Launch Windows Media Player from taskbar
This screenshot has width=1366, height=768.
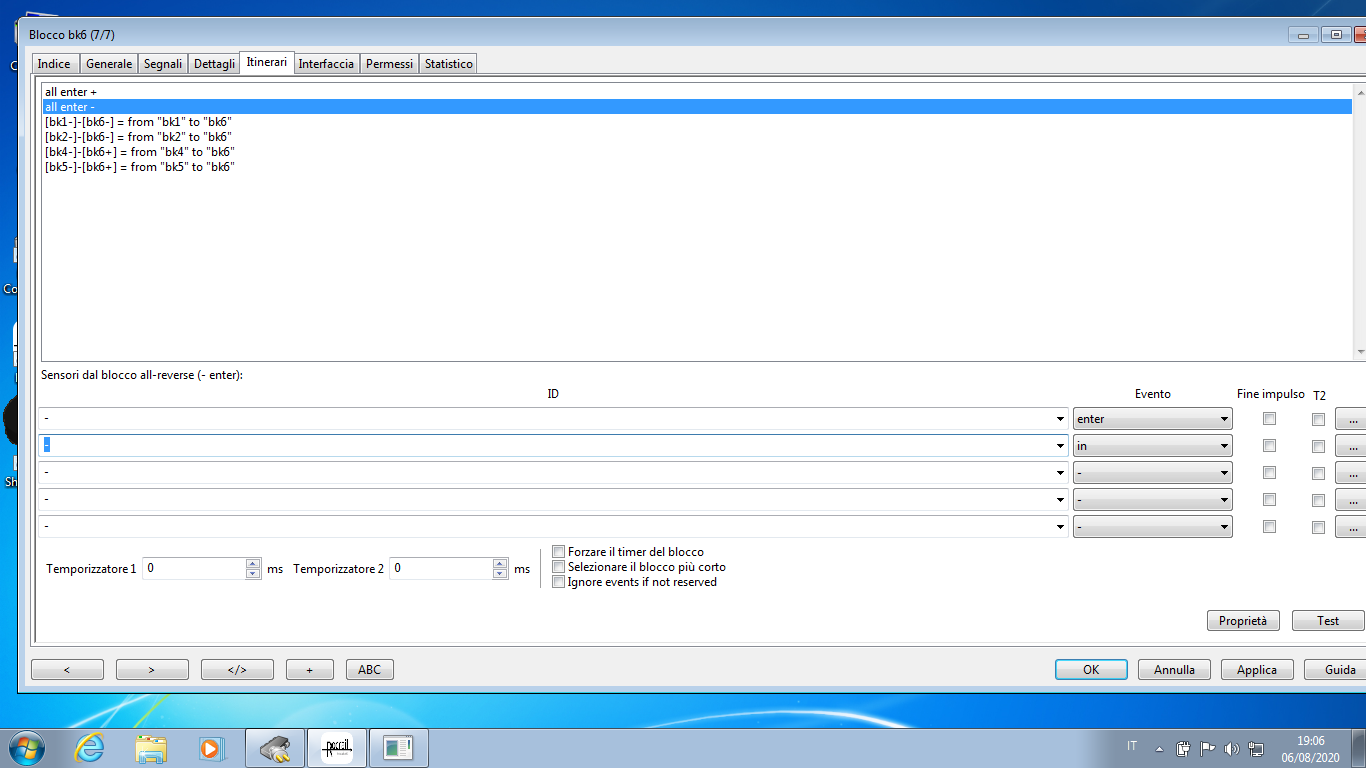pos(210,747)
